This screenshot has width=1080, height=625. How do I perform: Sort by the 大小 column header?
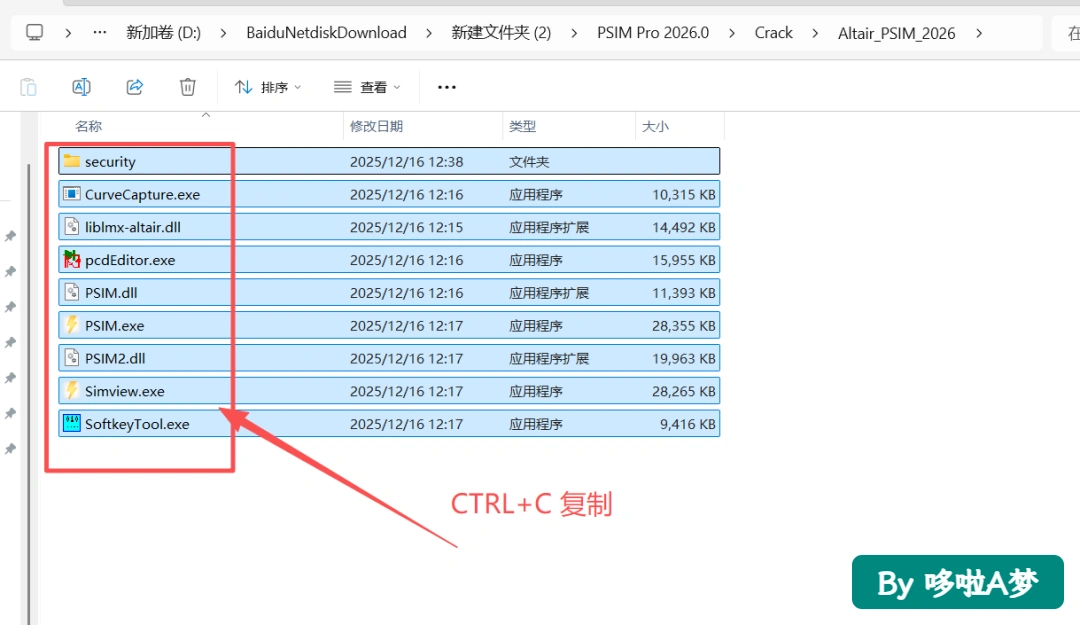coord(655,126)
